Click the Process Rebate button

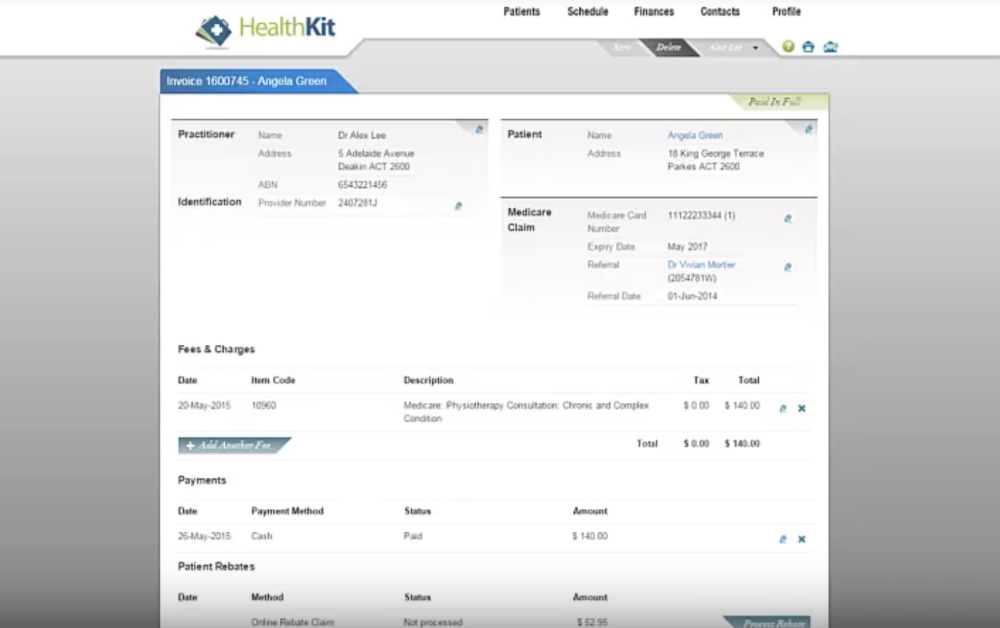[x=768, y=622]
